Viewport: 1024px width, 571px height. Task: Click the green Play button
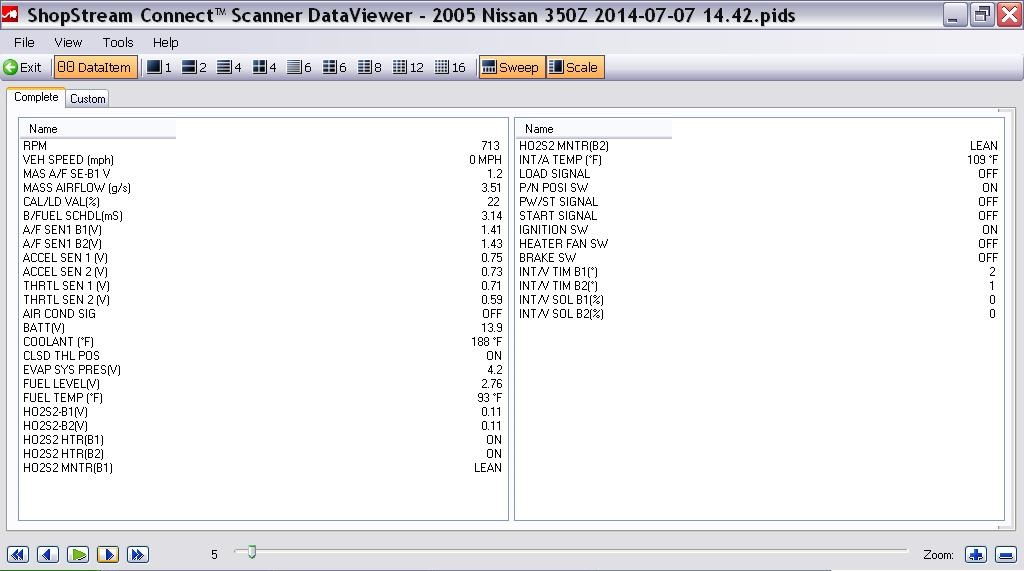click(78, 555)
